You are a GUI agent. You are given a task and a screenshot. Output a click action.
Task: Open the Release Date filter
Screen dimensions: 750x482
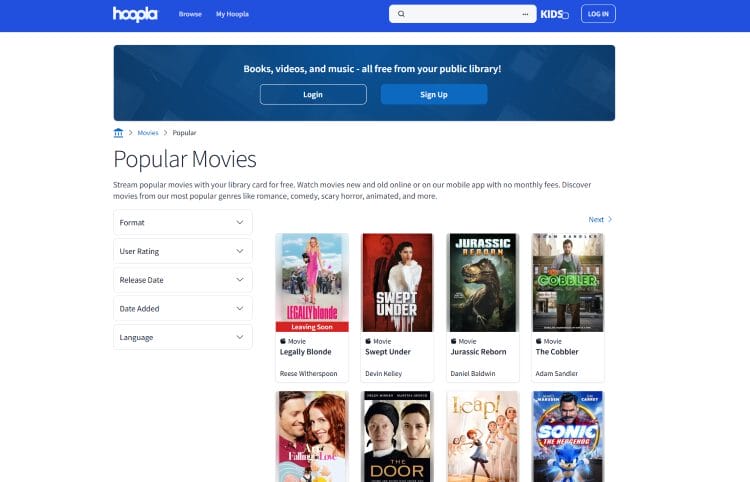182,280
